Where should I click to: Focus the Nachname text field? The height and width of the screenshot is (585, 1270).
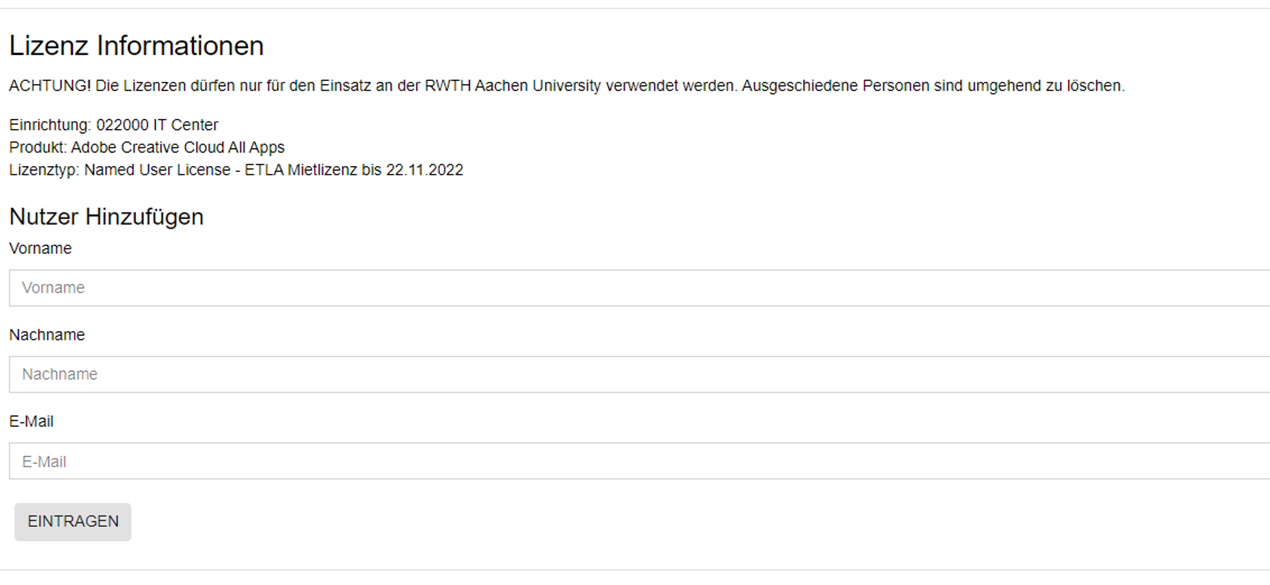[640, 374]
